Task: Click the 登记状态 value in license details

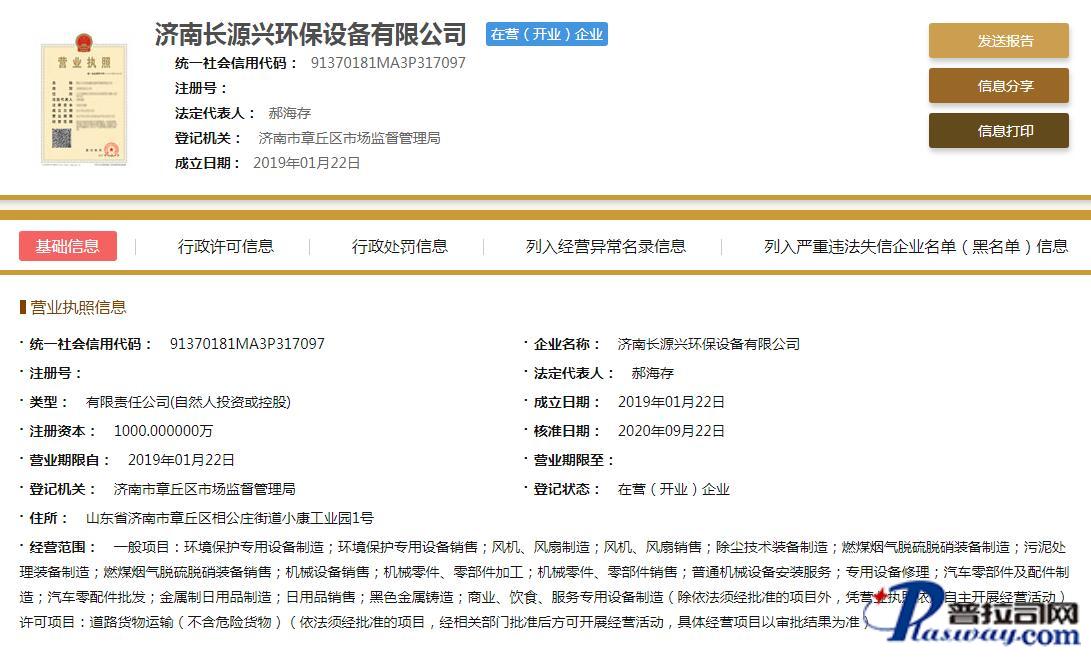Action: click(673, 489)
